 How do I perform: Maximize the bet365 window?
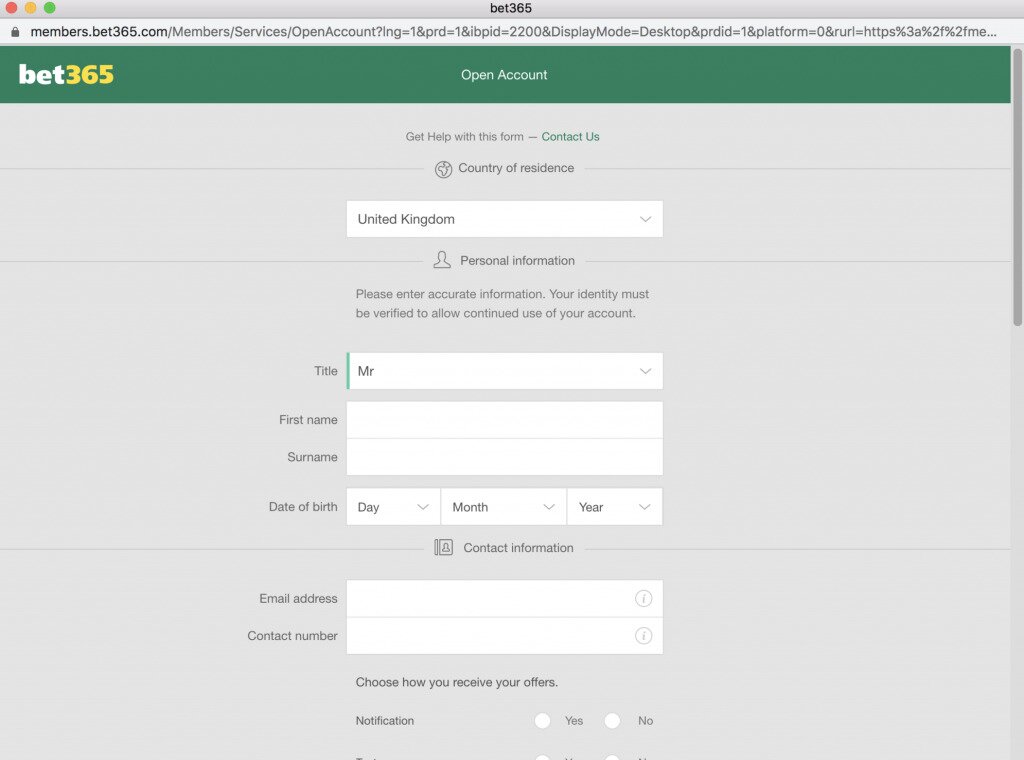[50, 8]
